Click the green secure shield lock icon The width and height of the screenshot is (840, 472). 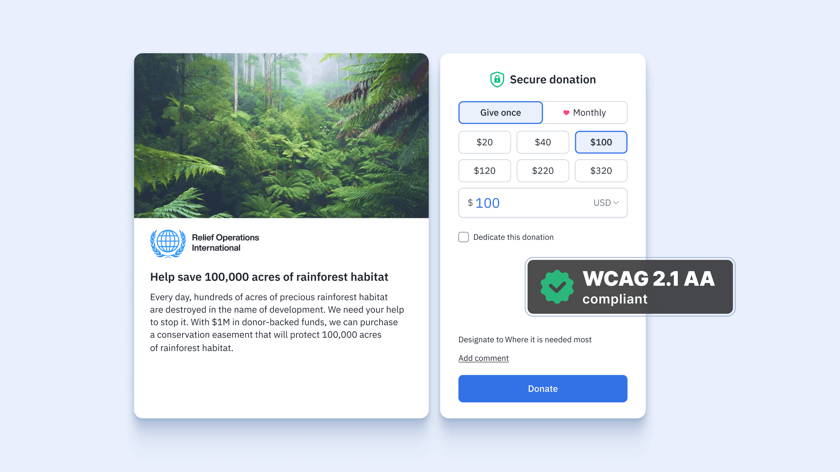(x=497, y=79)
